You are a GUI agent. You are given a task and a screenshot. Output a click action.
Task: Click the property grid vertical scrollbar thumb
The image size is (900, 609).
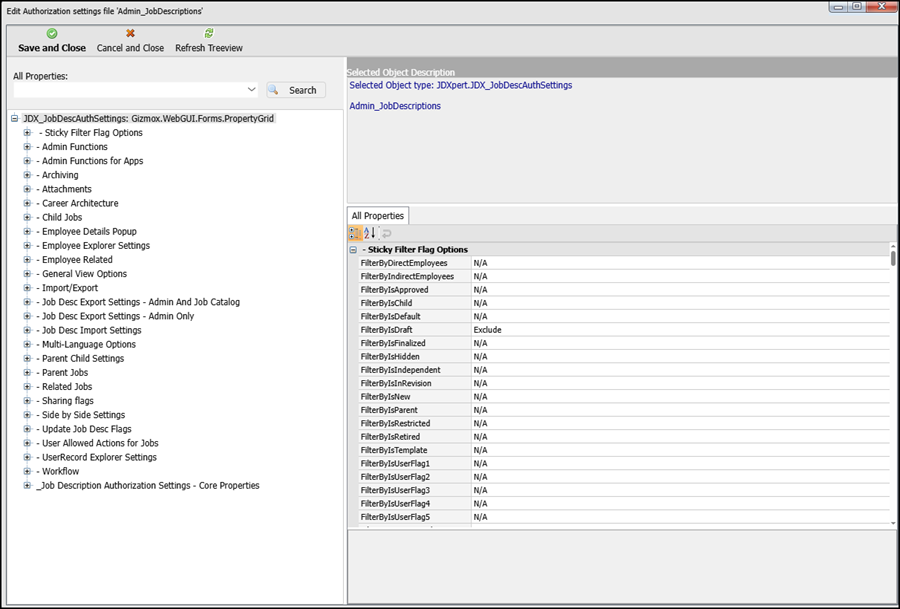click(x=893, y=258)
